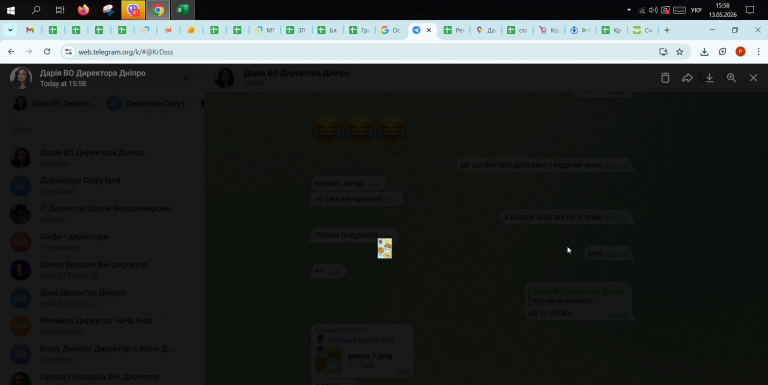Delete the photo via the trash icon
This screenshot has height=385, width=768.
[665, 78]
